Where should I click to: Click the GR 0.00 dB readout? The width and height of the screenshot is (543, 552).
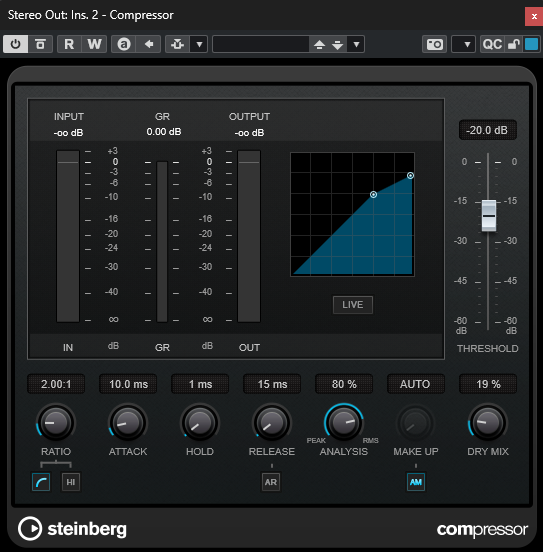164,132
